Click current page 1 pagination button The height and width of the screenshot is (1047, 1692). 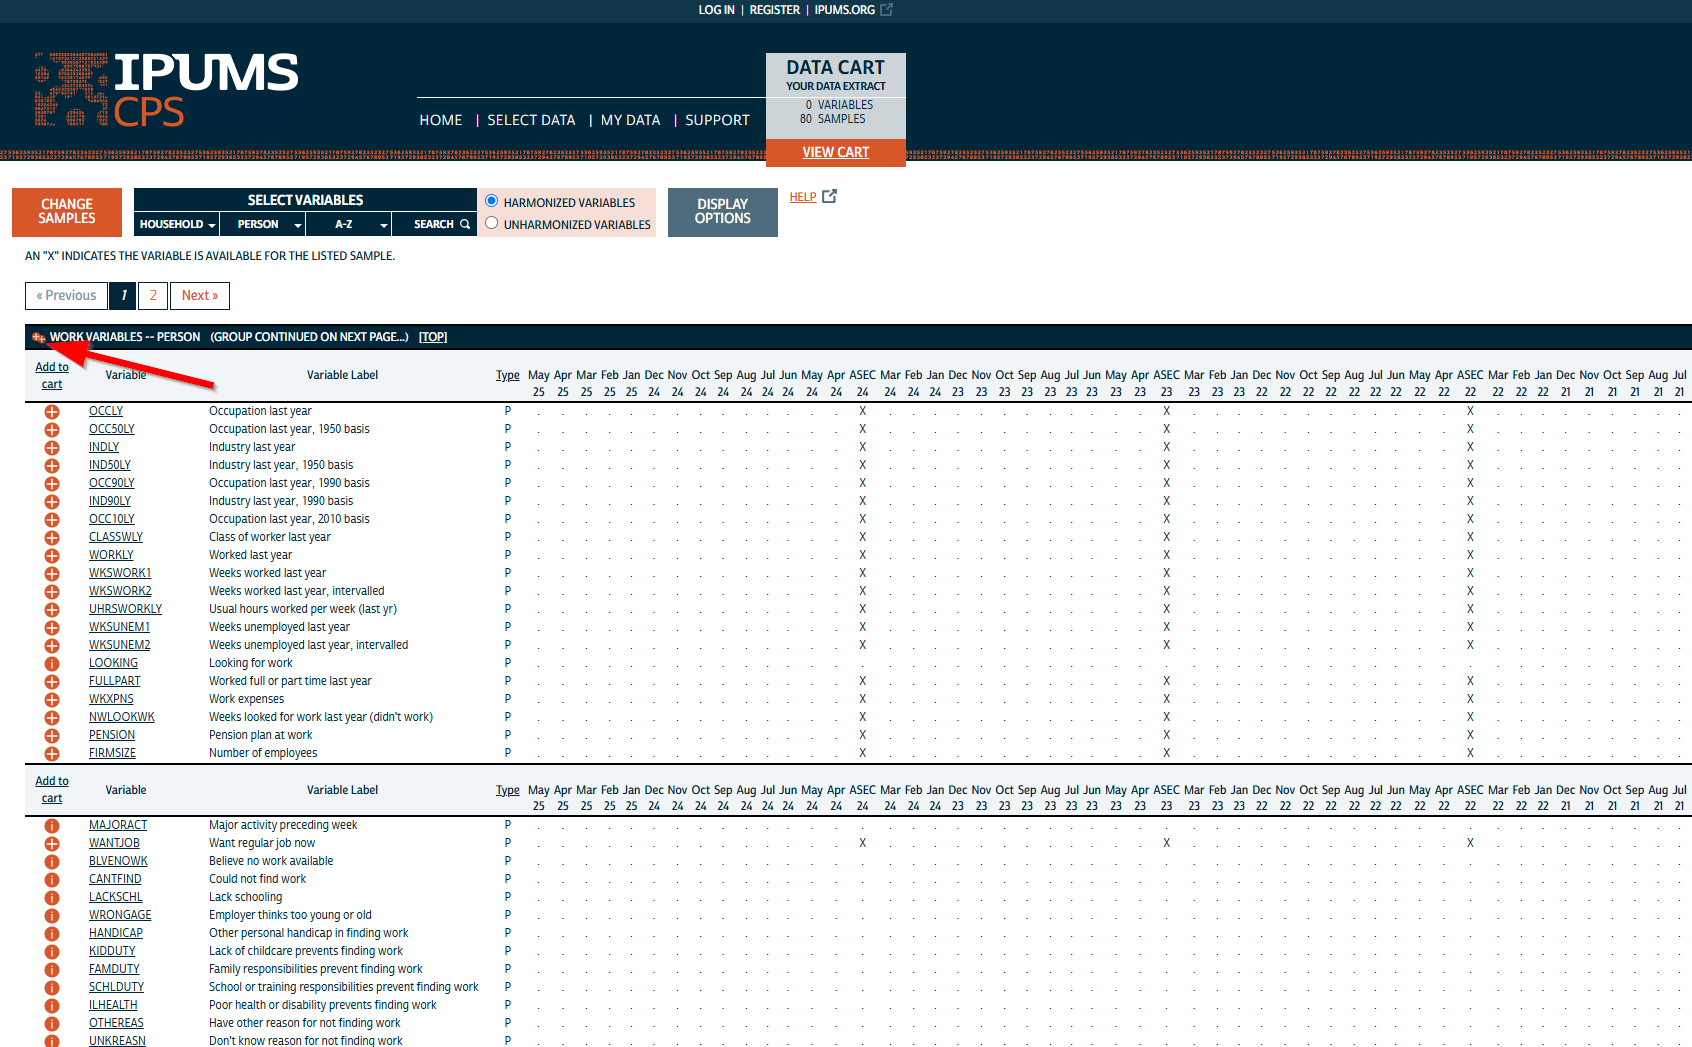(x=123, y=296)
